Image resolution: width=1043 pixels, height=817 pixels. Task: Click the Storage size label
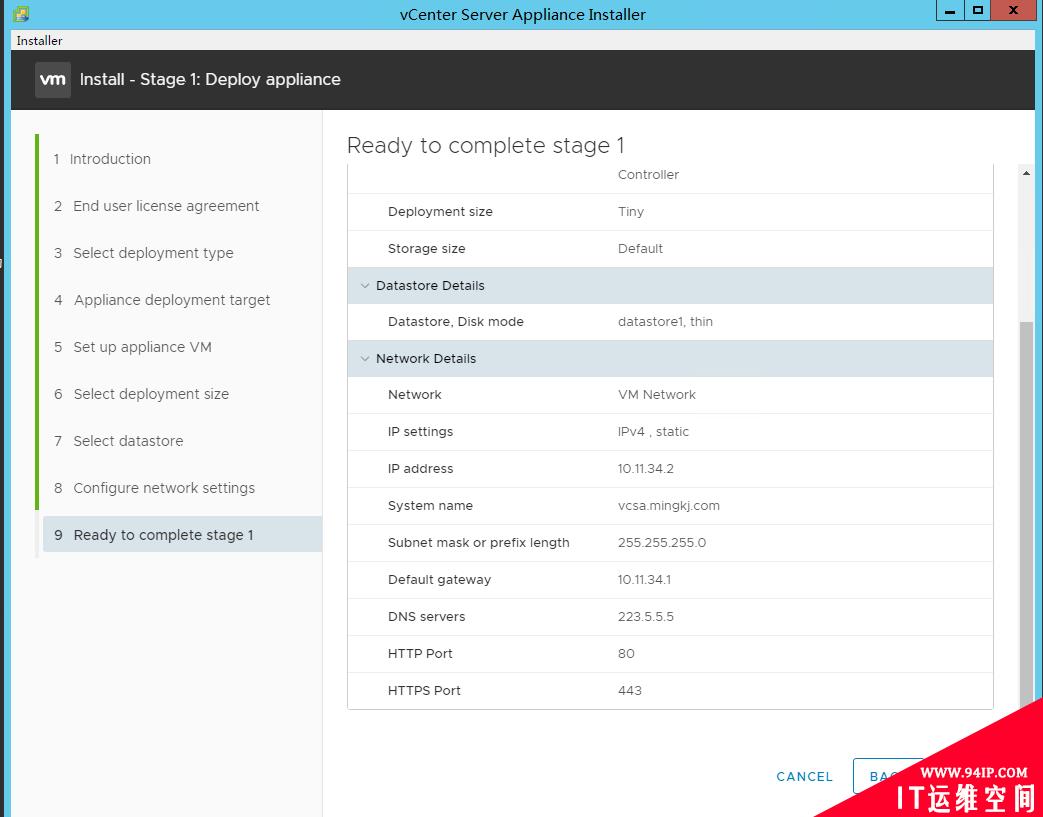point(426,249)
